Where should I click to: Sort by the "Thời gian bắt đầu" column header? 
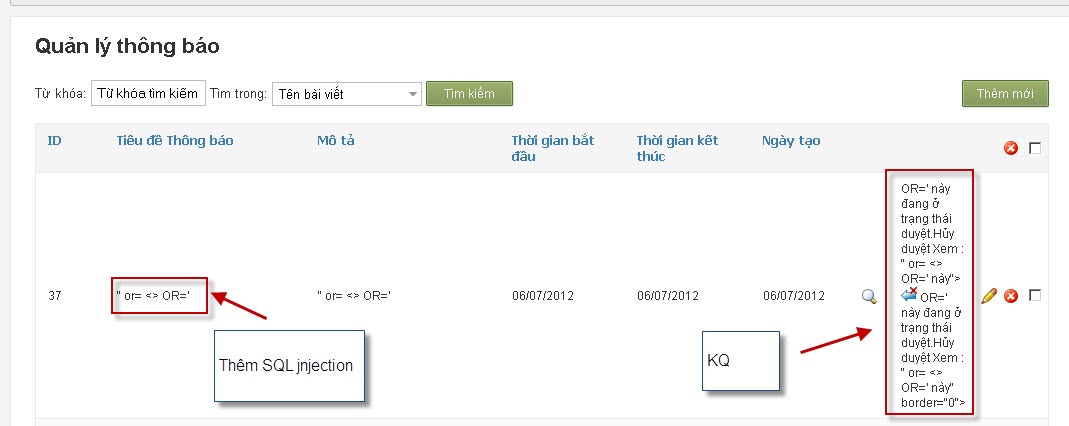[553, 149]
